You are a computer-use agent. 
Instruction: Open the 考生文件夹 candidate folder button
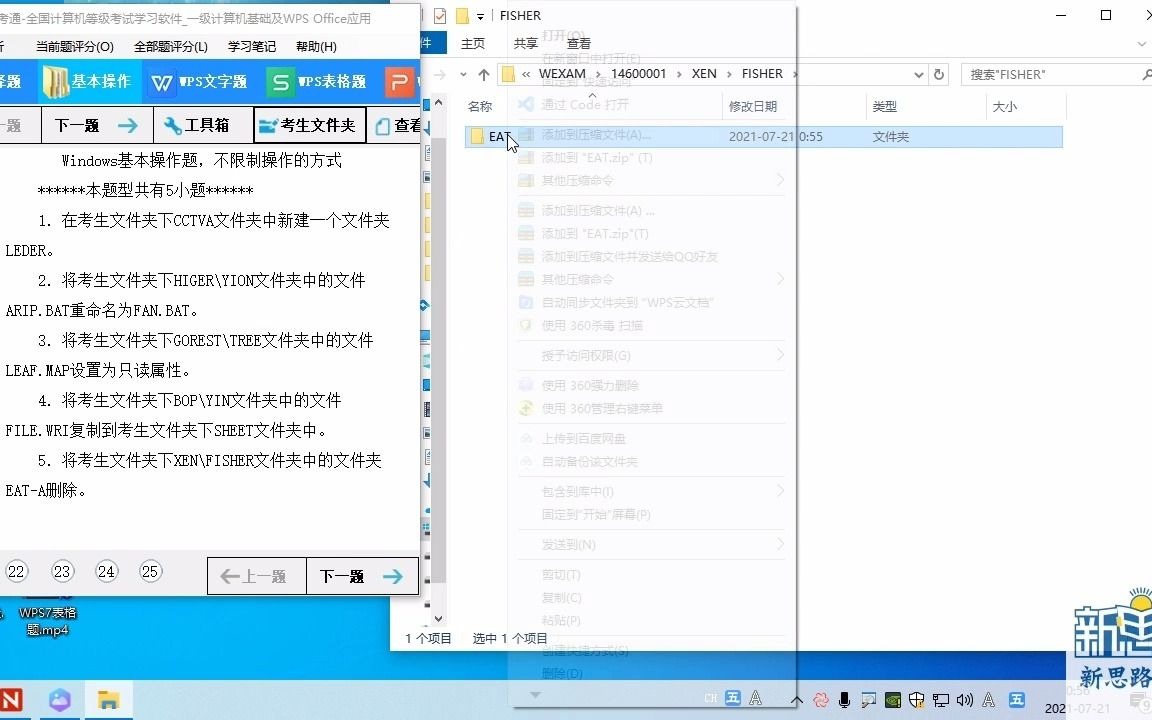tap(310, 124)
